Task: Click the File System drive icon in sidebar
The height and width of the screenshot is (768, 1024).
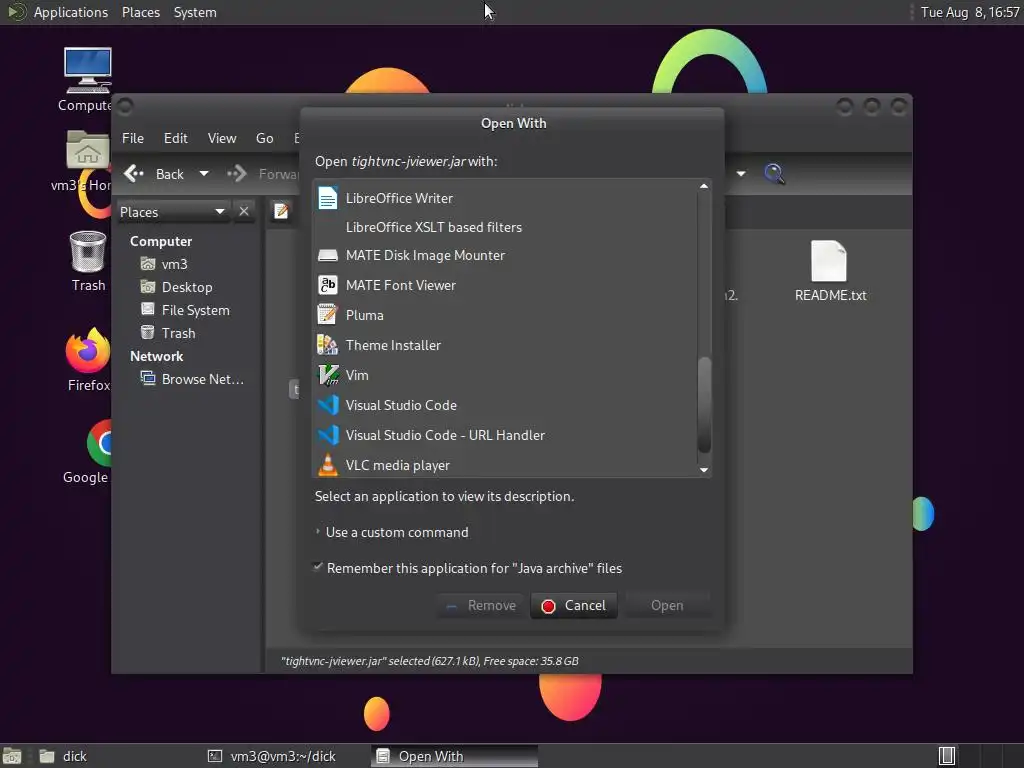Action: coord(148,310)
